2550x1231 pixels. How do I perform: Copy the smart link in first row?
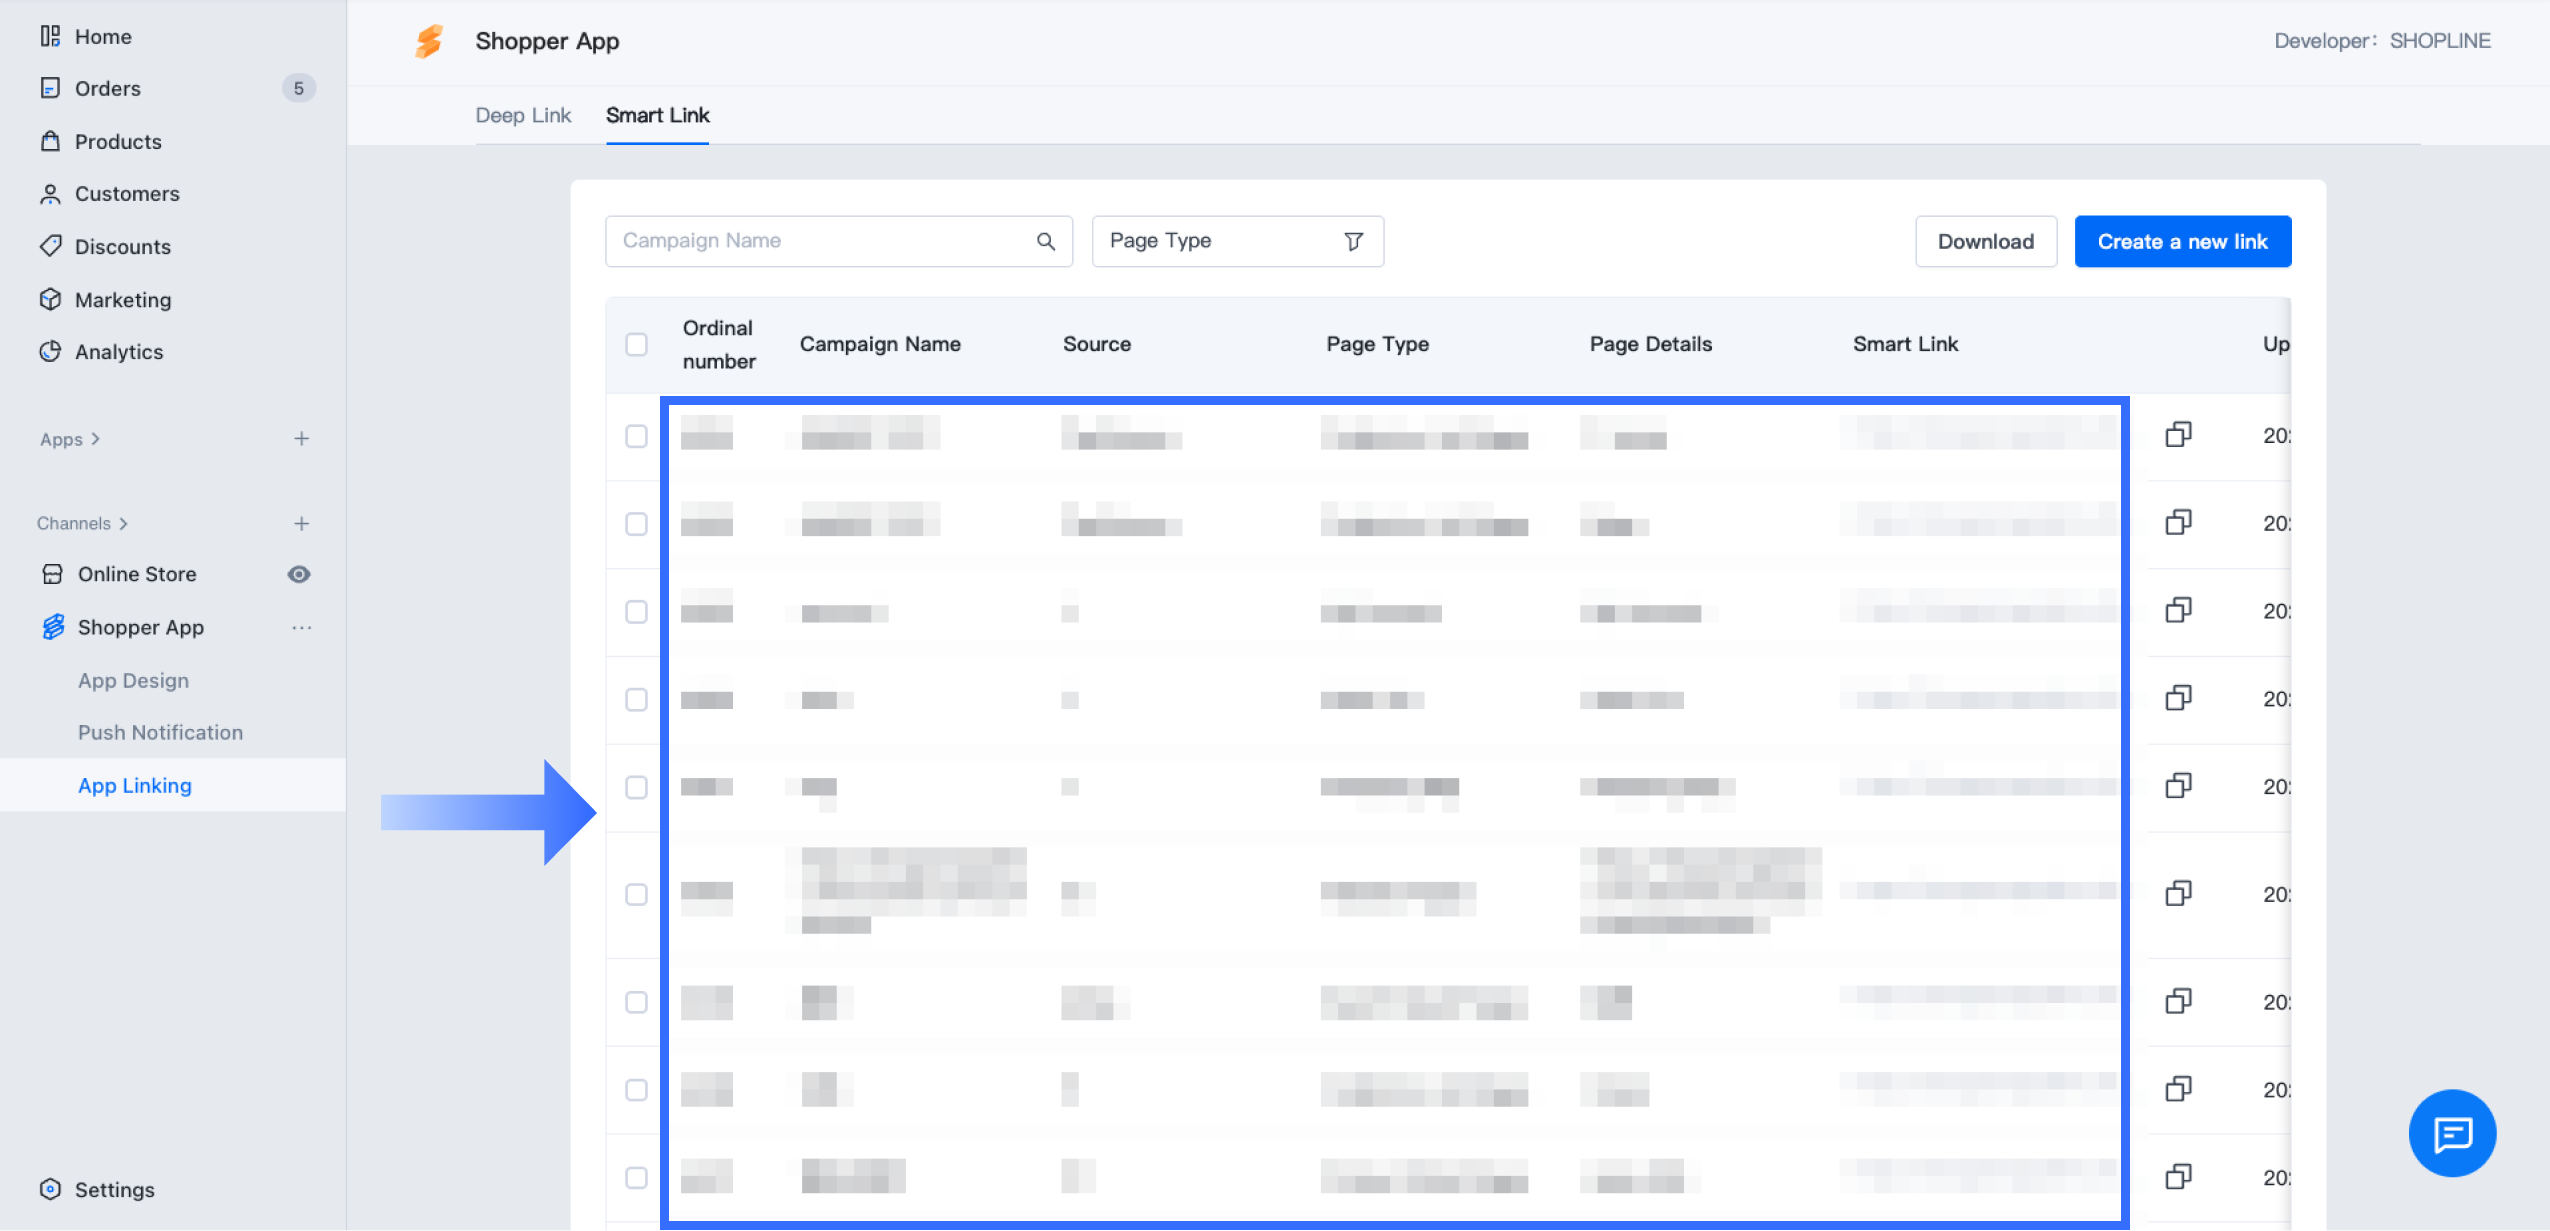(2178, 435)
